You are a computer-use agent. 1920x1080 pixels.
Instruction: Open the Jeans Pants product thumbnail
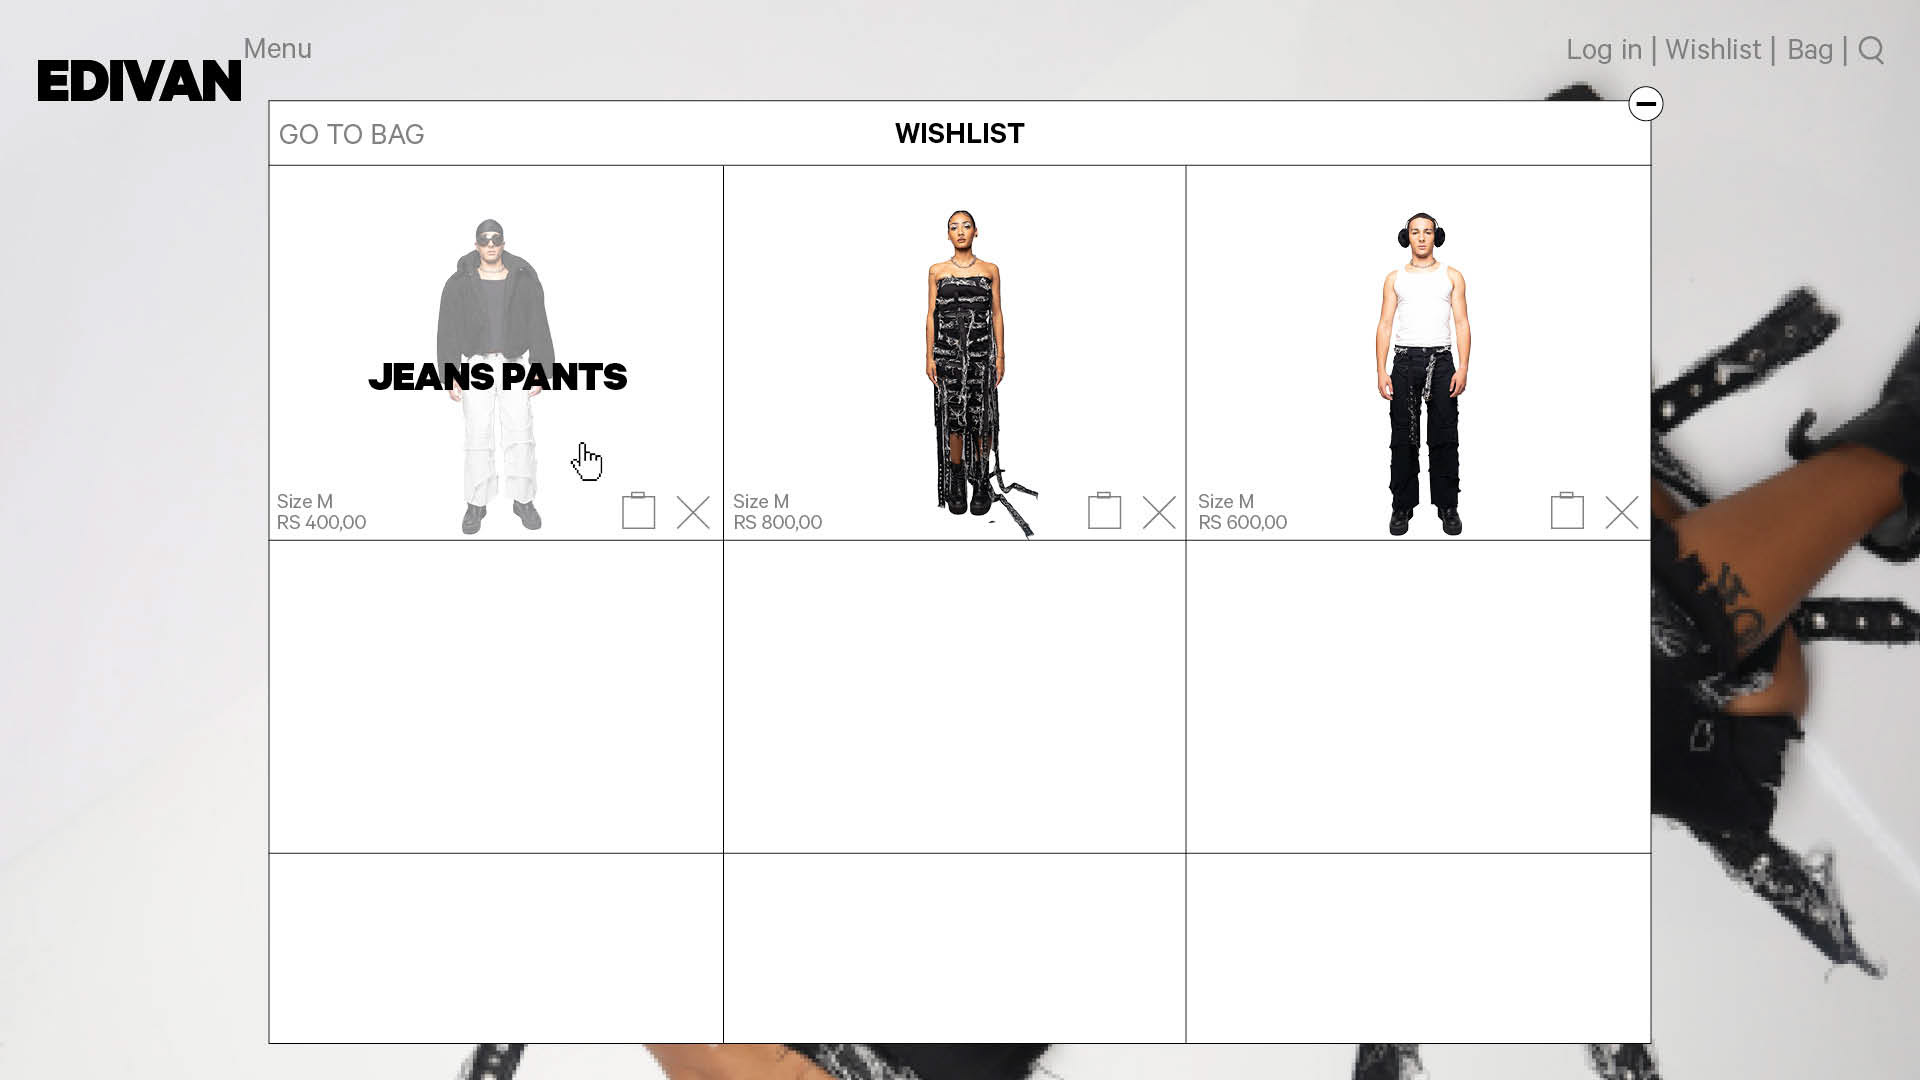click(x=497, y=375)
